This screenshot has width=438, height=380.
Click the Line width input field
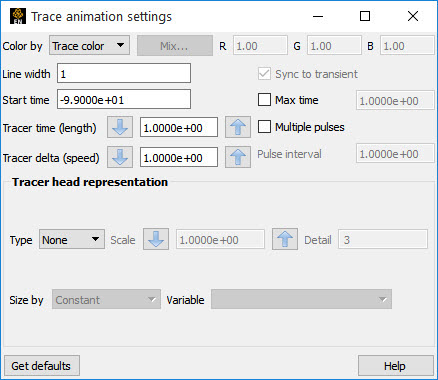pyautogui.click(x=124, y=73)
